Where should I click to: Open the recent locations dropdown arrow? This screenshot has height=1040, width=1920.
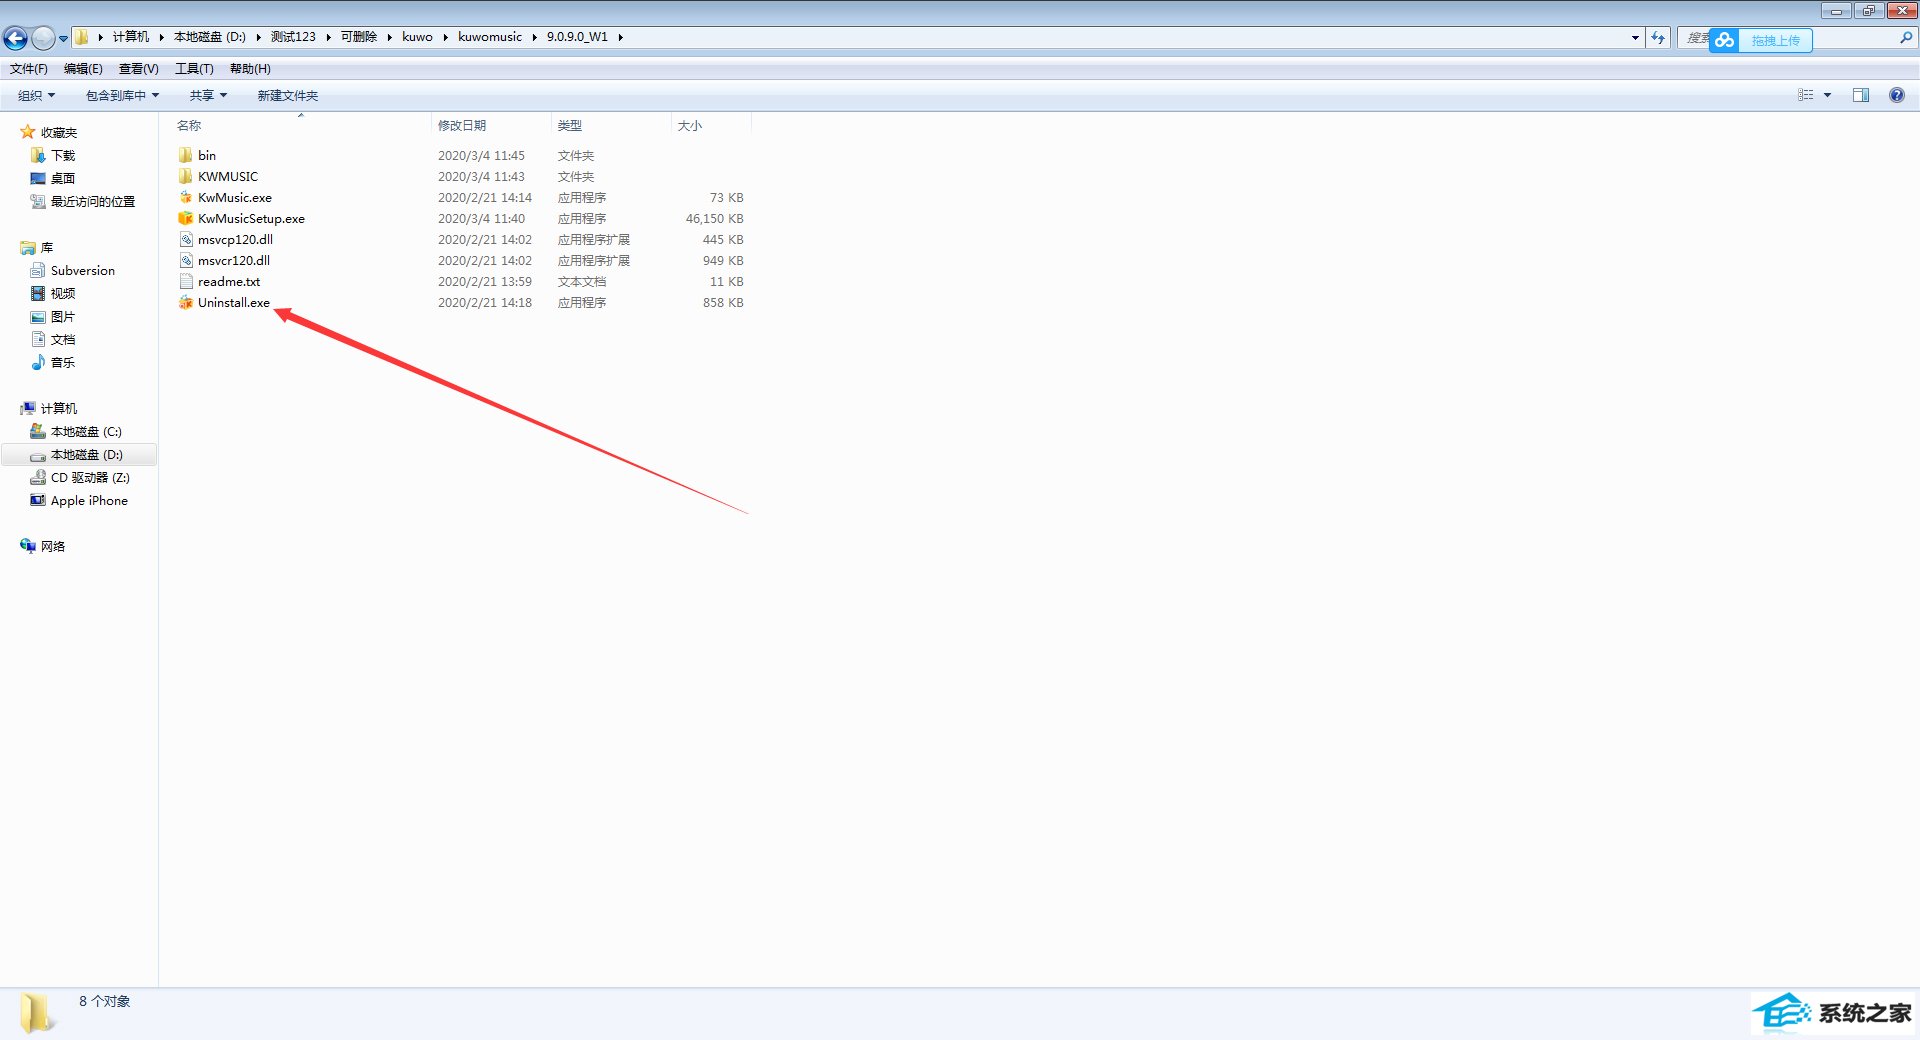pos(63,39)
